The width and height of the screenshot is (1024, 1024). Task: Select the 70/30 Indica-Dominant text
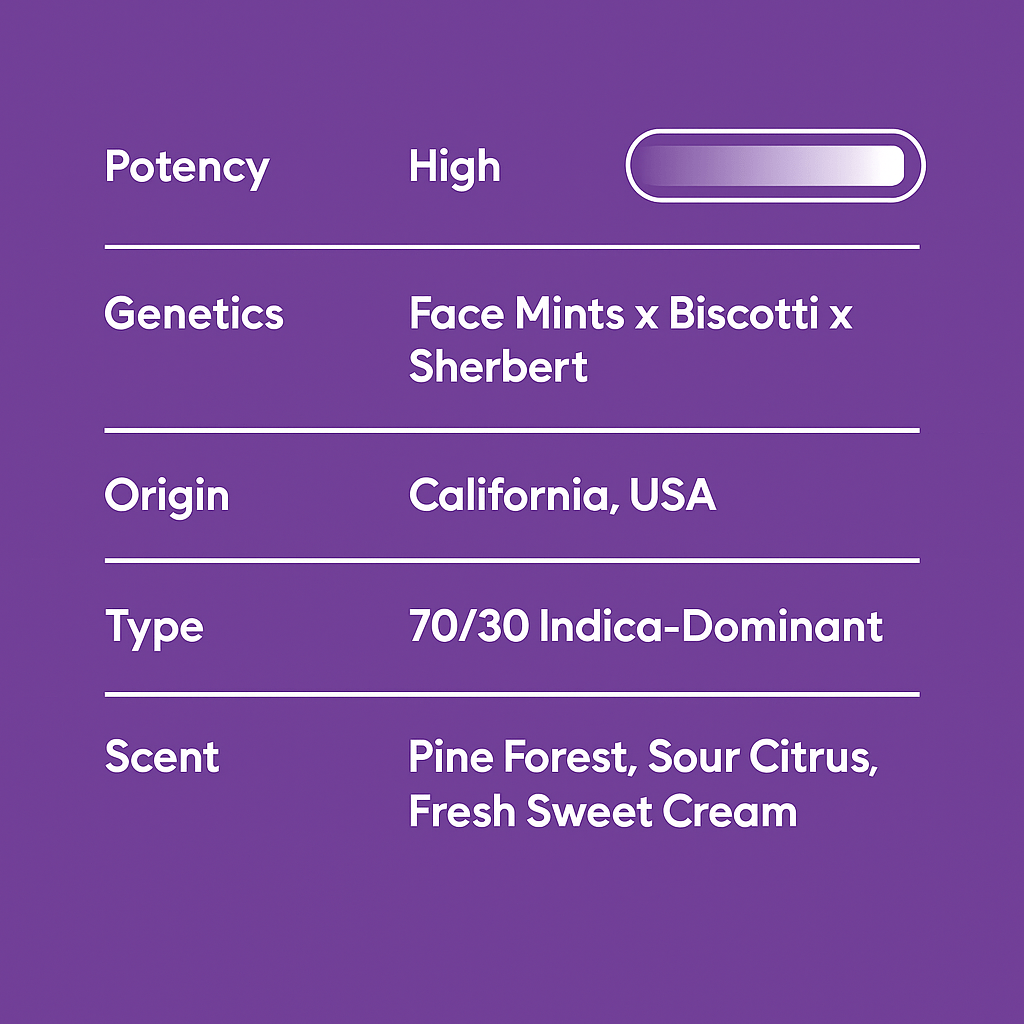[645, 627]
